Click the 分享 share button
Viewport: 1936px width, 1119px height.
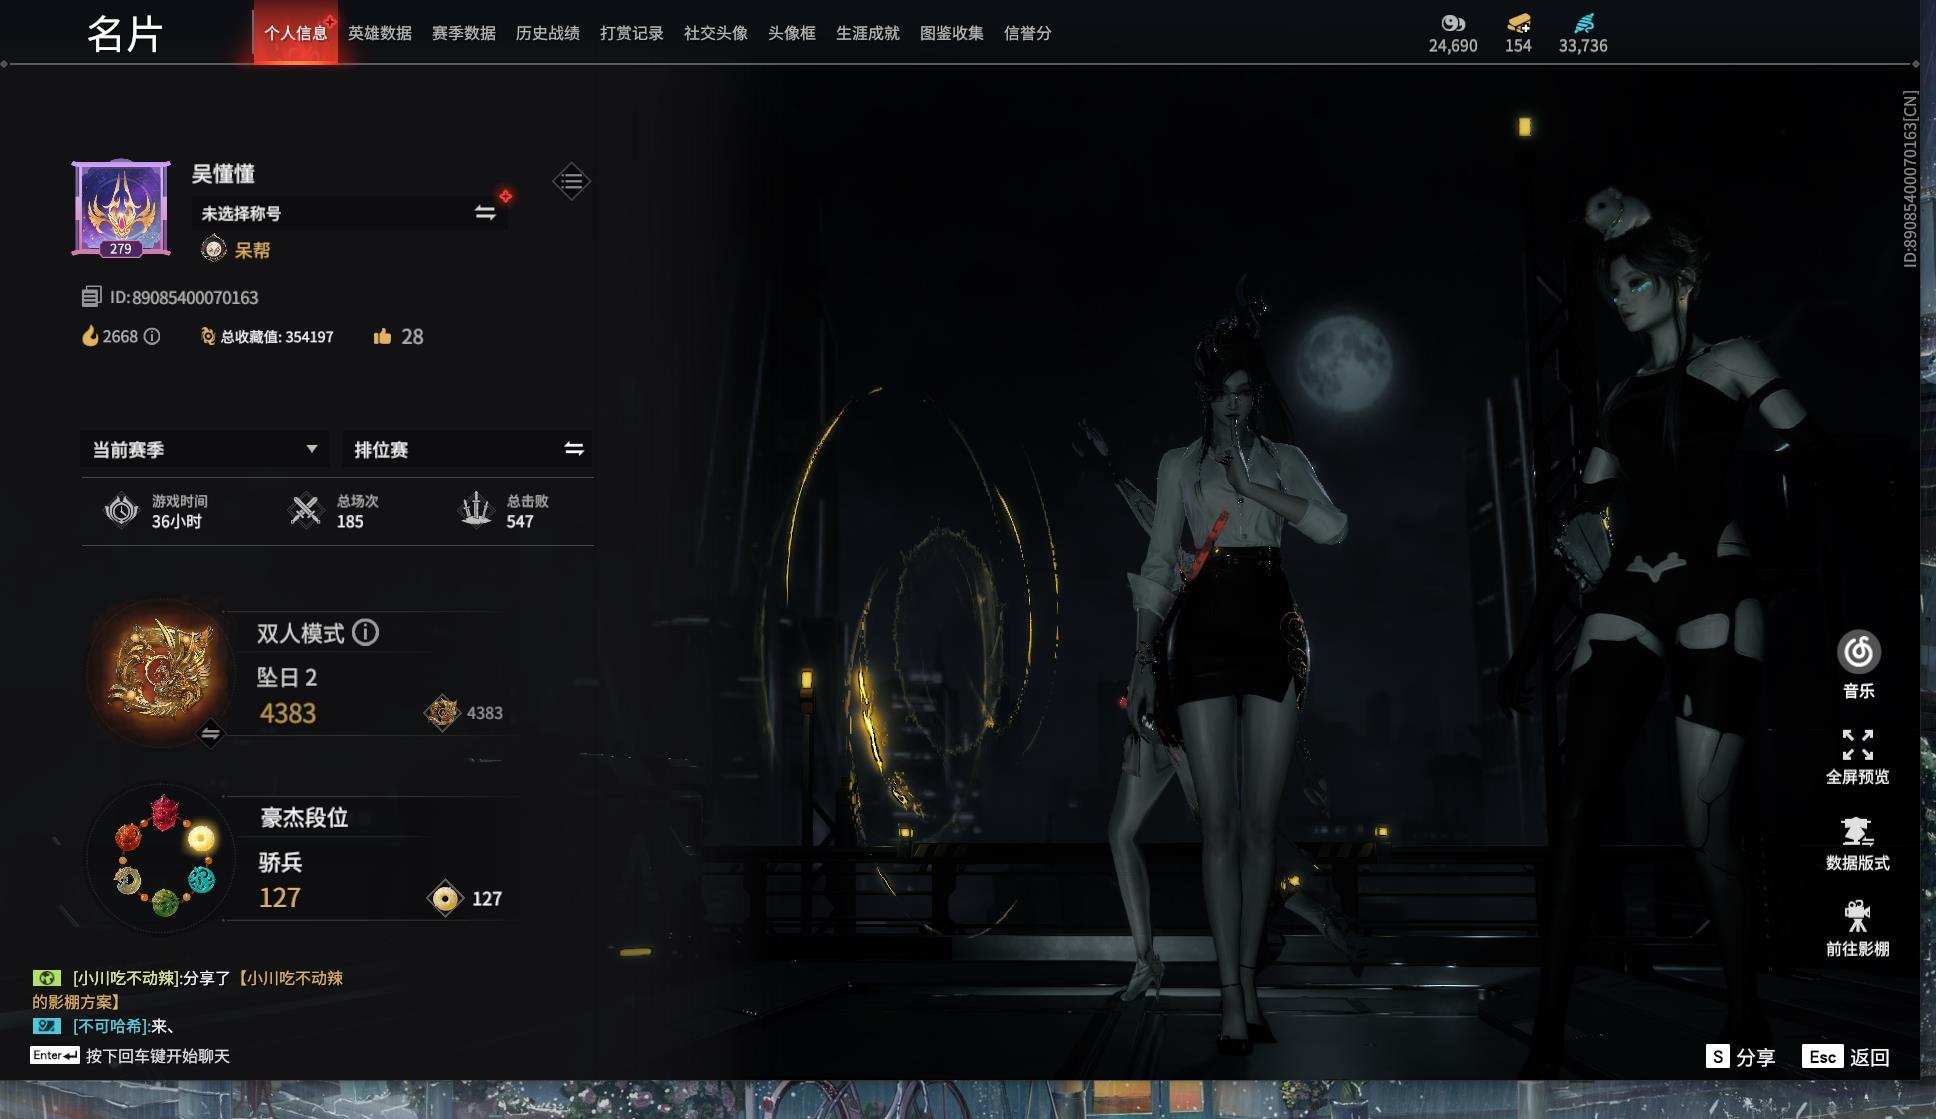(1741, 1057)
